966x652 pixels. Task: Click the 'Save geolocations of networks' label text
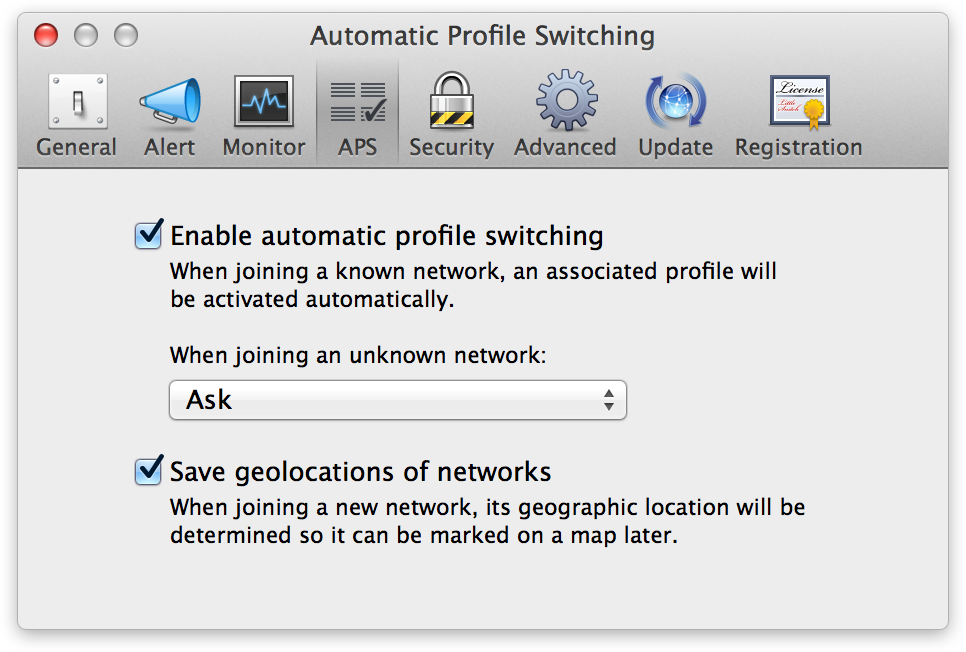[x=361, y=471]
